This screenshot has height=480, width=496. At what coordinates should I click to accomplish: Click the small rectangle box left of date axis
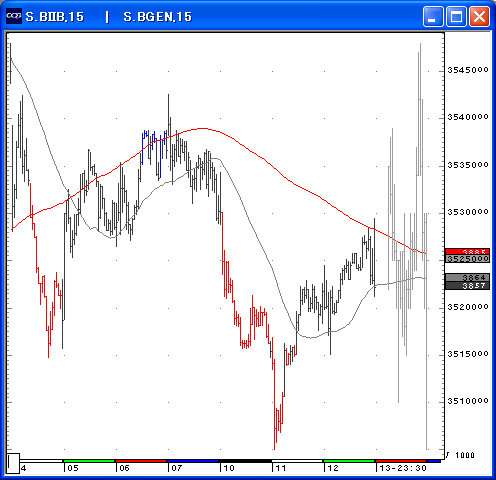click(x=13, y=463)
